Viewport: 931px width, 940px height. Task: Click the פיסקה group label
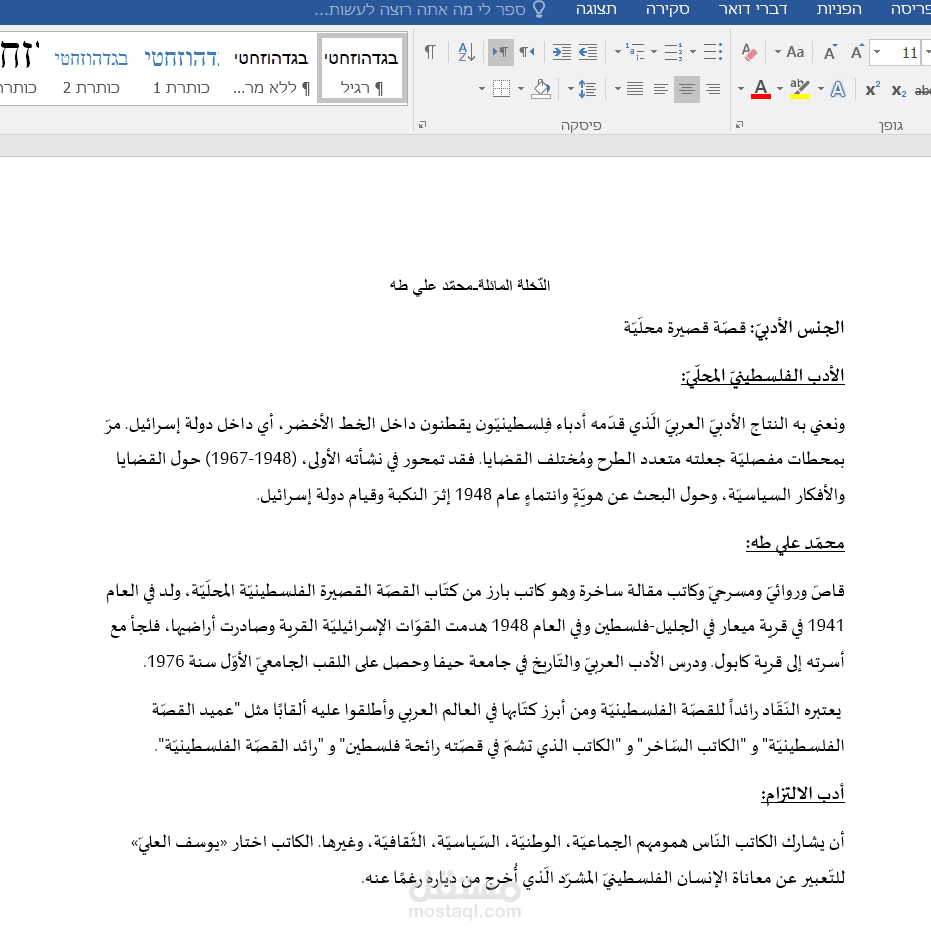tap(581, 125)
